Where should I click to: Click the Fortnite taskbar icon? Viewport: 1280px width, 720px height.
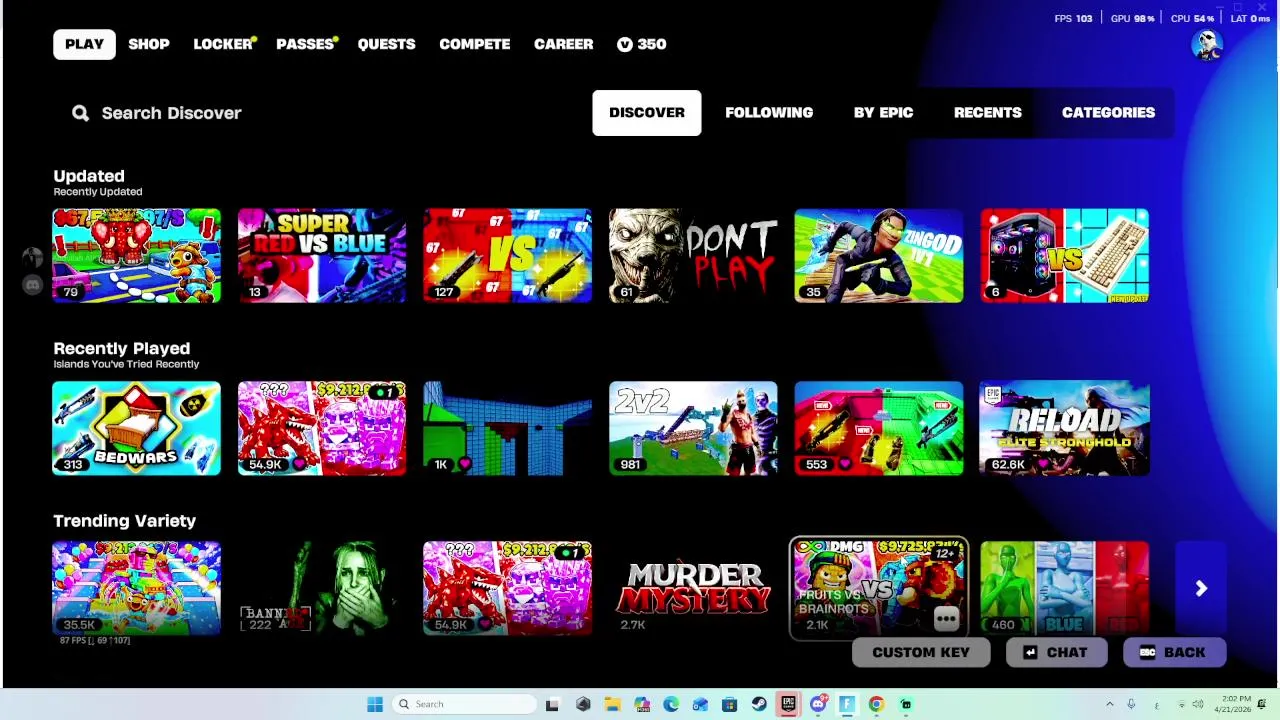(847, 704)
